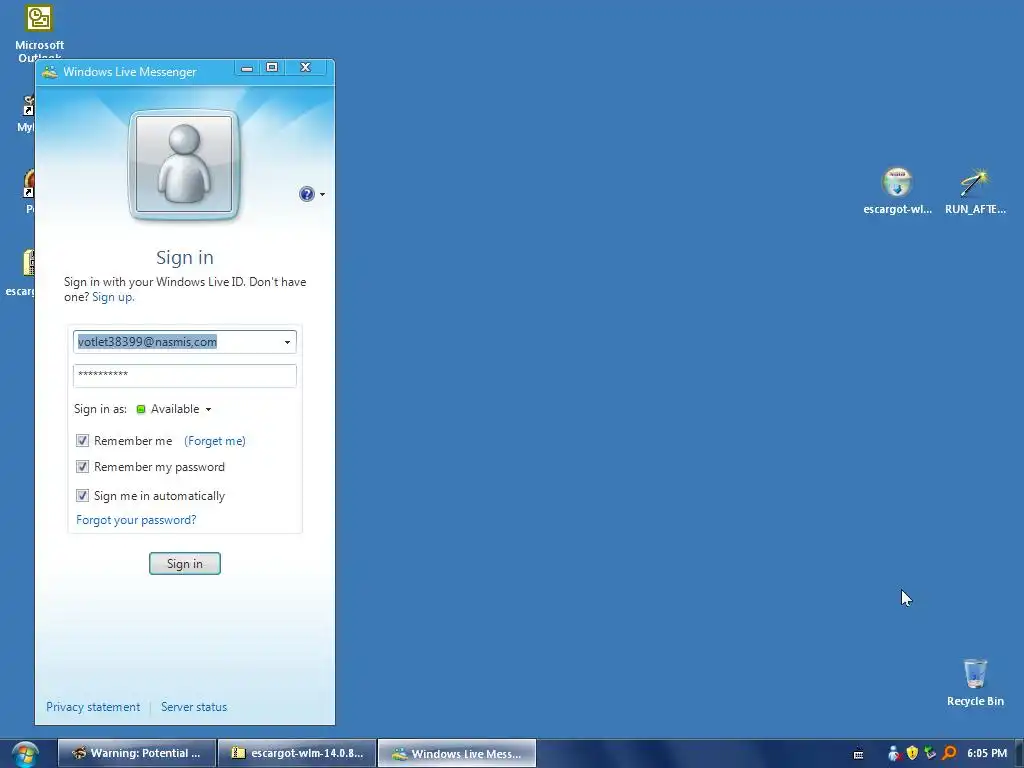Screen dimensions: 1024x768
Task: Click the Messenger signed-out tray icon
Action: 894,753
